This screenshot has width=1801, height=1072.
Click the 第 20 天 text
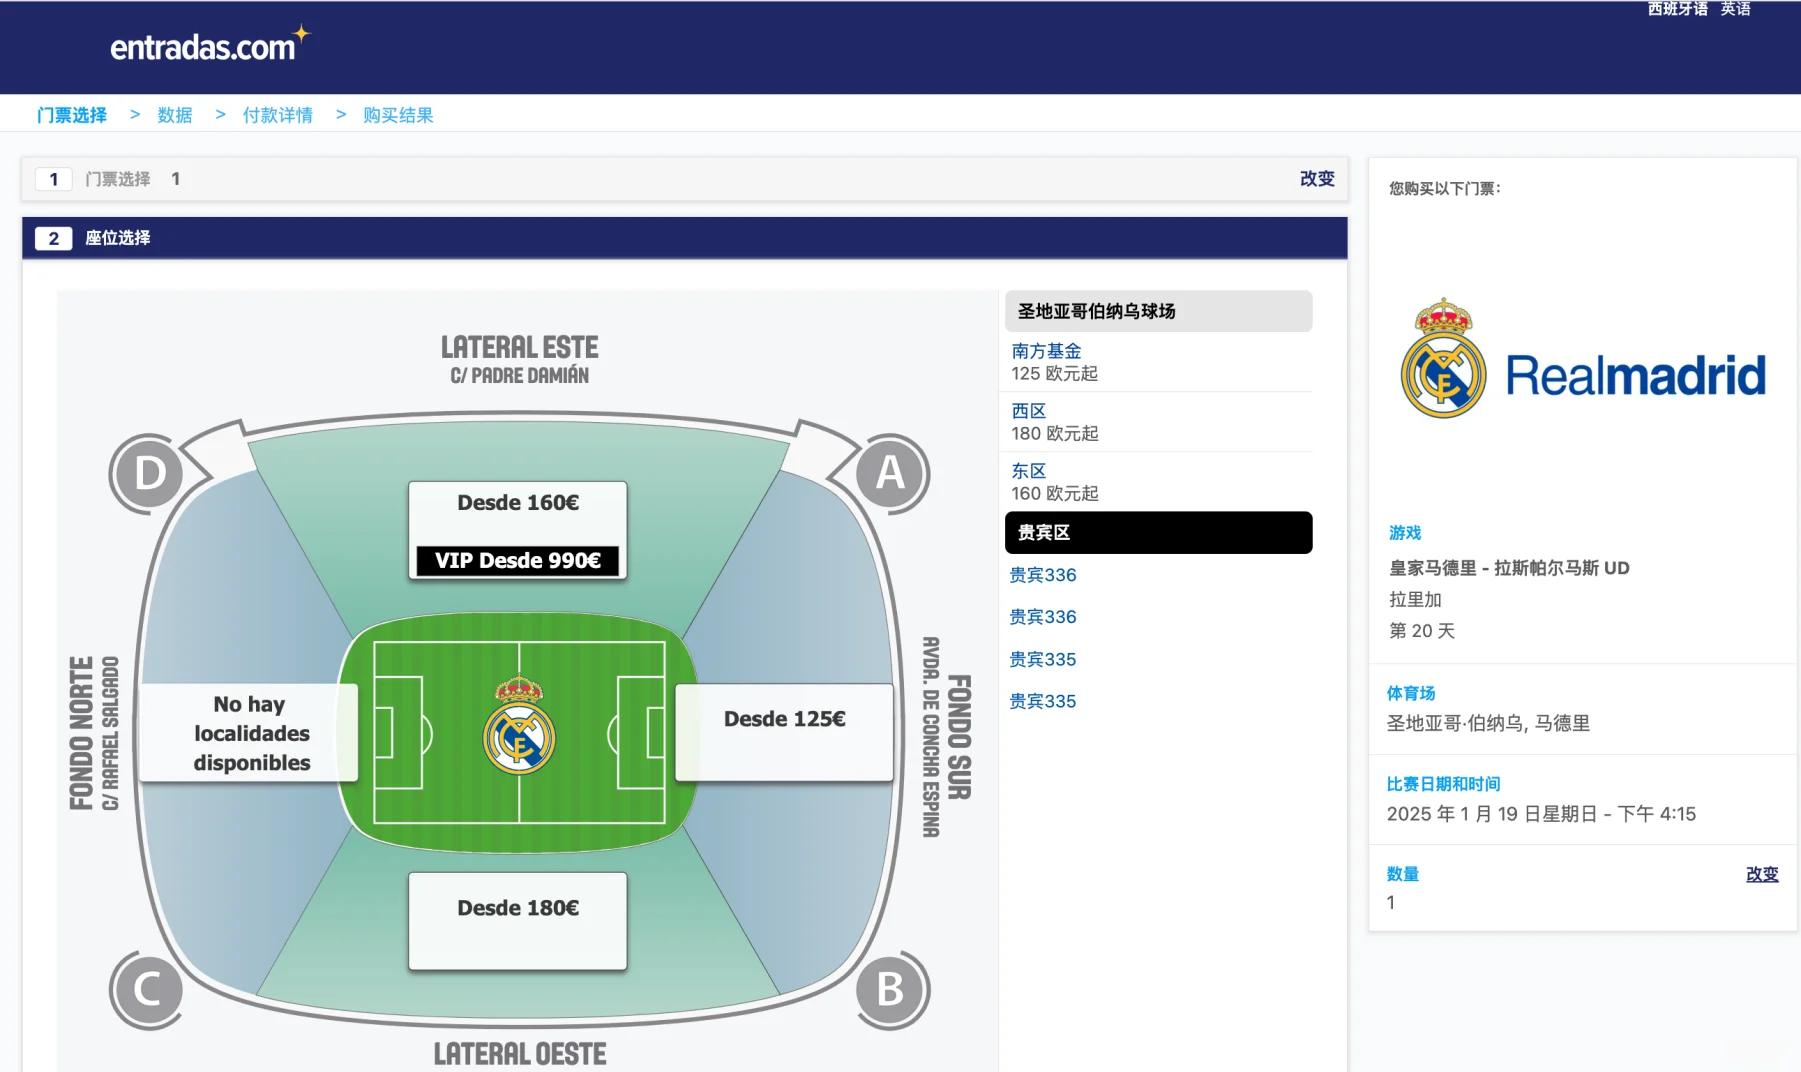1421,631
